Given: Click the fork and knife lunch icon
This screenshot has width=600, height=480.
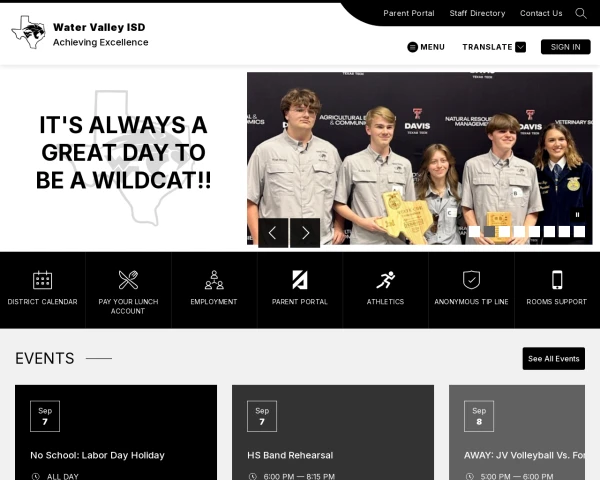Looking at the screenshot, I should (128, 280).
